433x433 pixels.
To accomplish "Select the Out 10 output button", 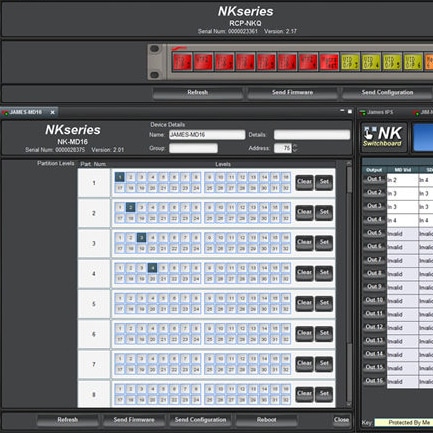I will click(374, 300).
